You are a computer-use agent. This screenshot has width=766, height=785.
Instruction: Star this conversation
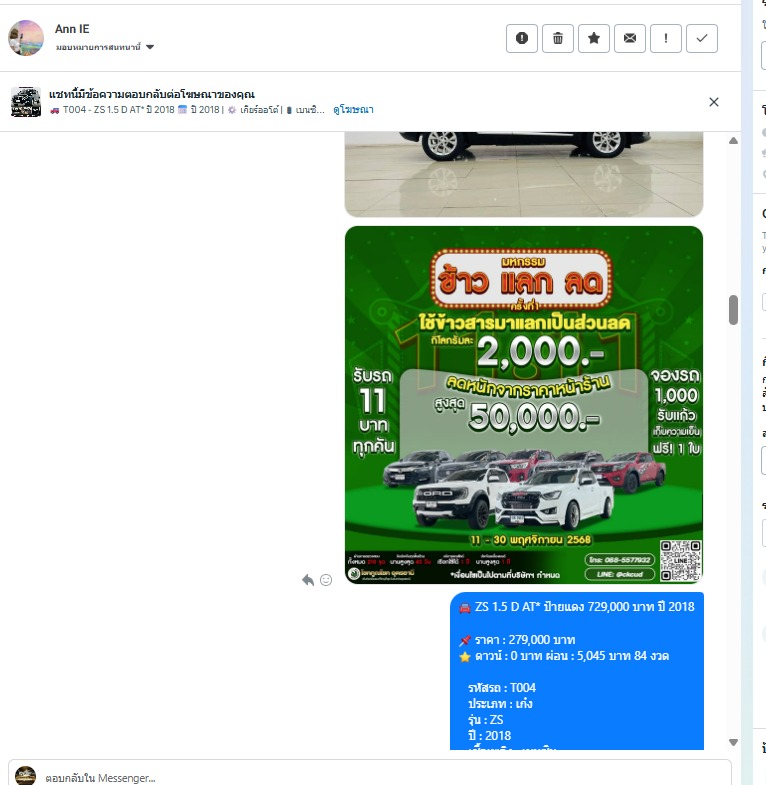pos(594,38)
